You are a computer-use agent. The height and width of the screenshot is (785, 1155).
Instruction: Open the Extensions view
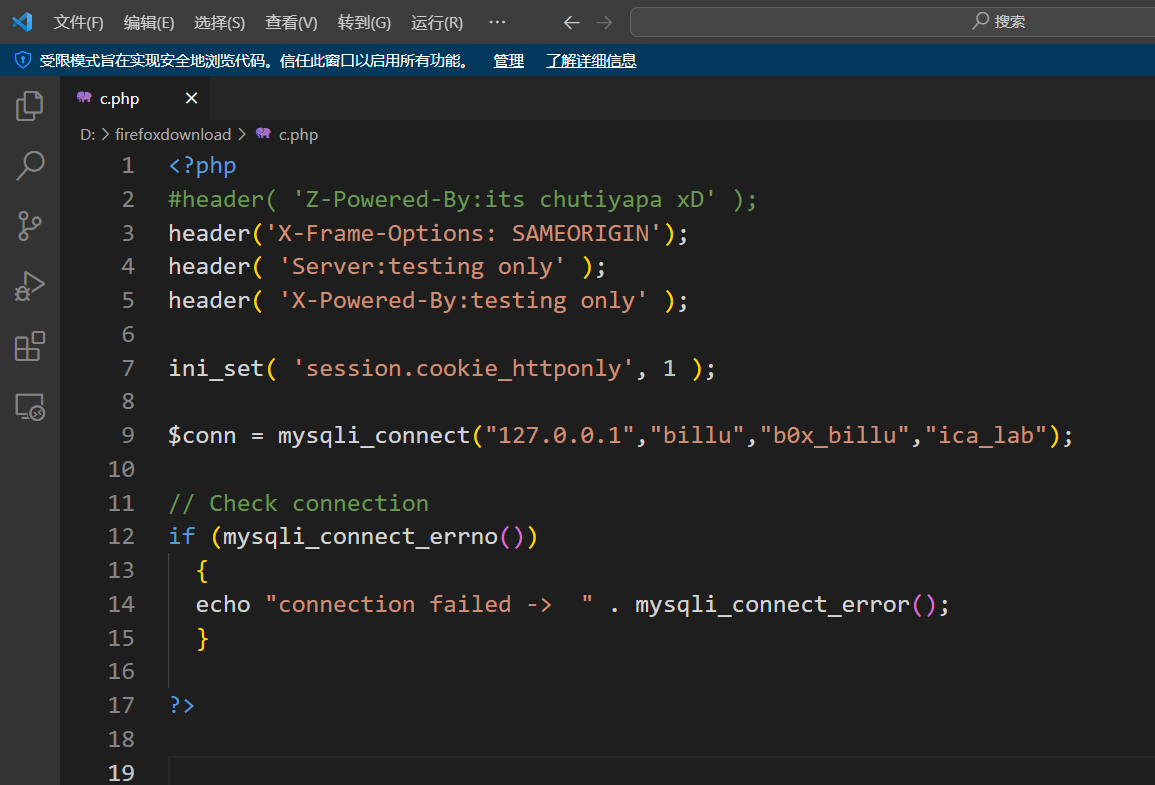pos(29,346)
